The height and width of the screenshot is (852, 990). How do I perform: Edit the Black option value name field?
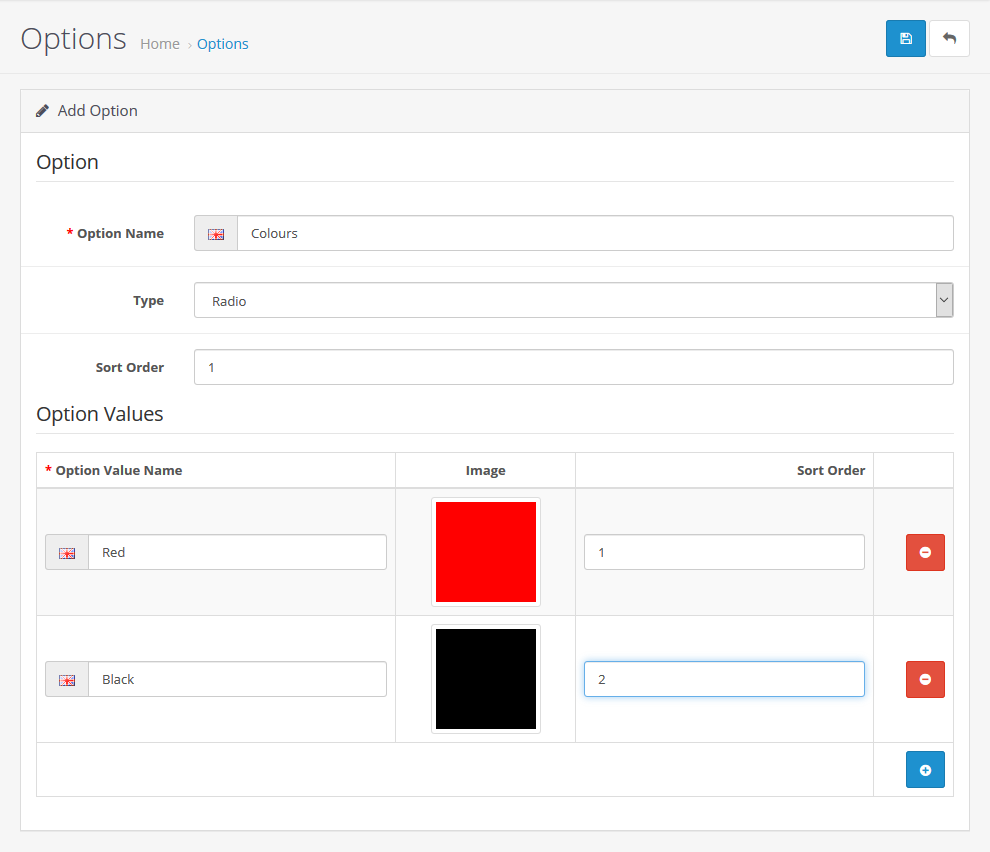pyautogui.click(x=237, y=679)
